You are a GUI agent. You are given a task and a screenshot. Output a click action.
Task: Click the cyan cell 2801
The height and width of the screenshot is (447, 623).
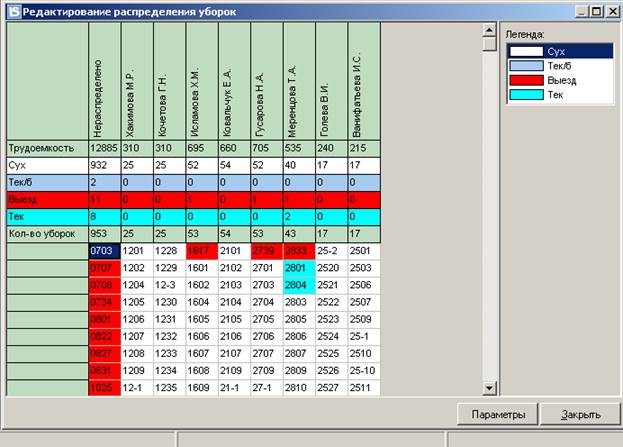298,268
